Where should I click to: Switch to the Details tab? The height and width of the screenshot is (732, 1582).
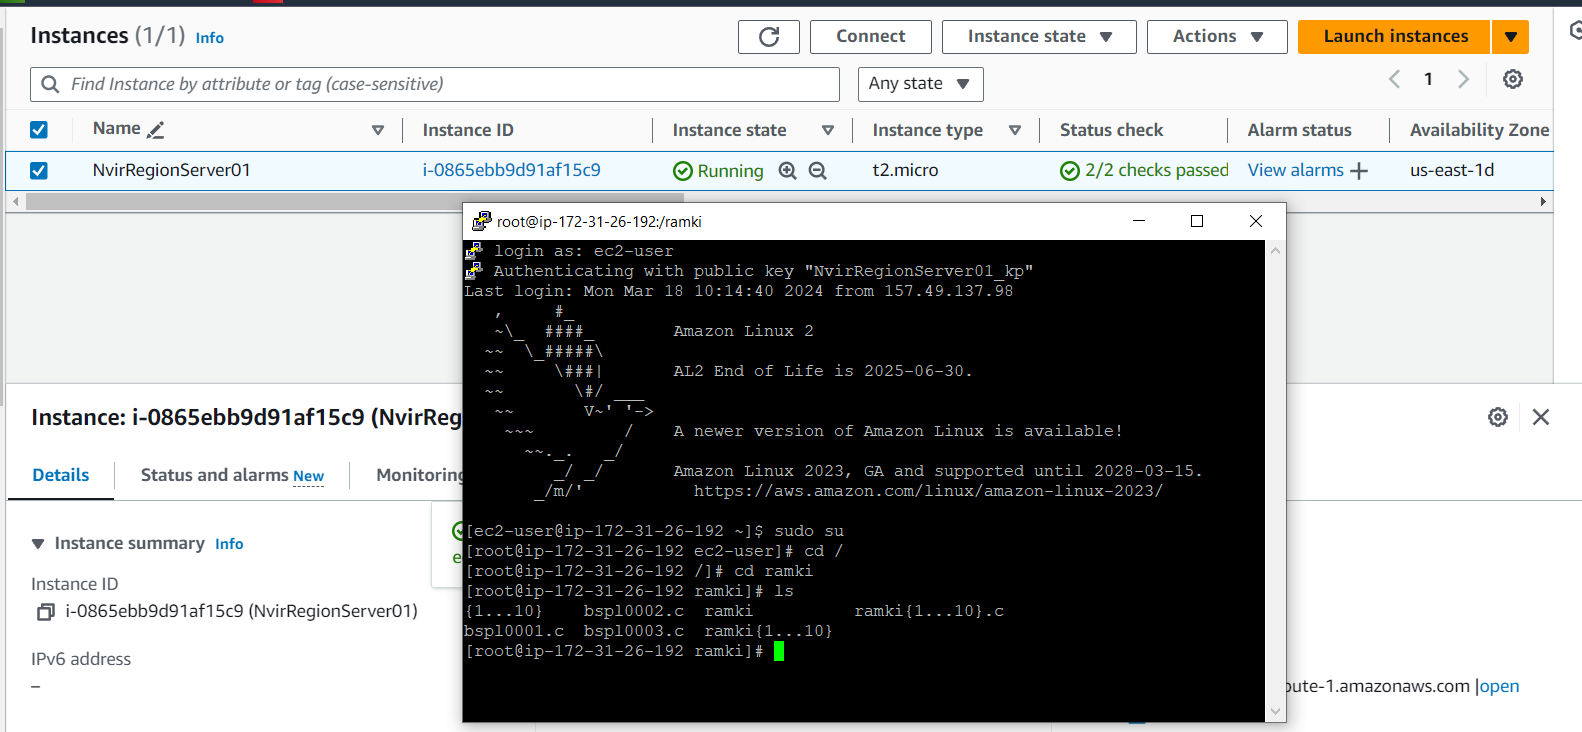[x=61, y=475]
